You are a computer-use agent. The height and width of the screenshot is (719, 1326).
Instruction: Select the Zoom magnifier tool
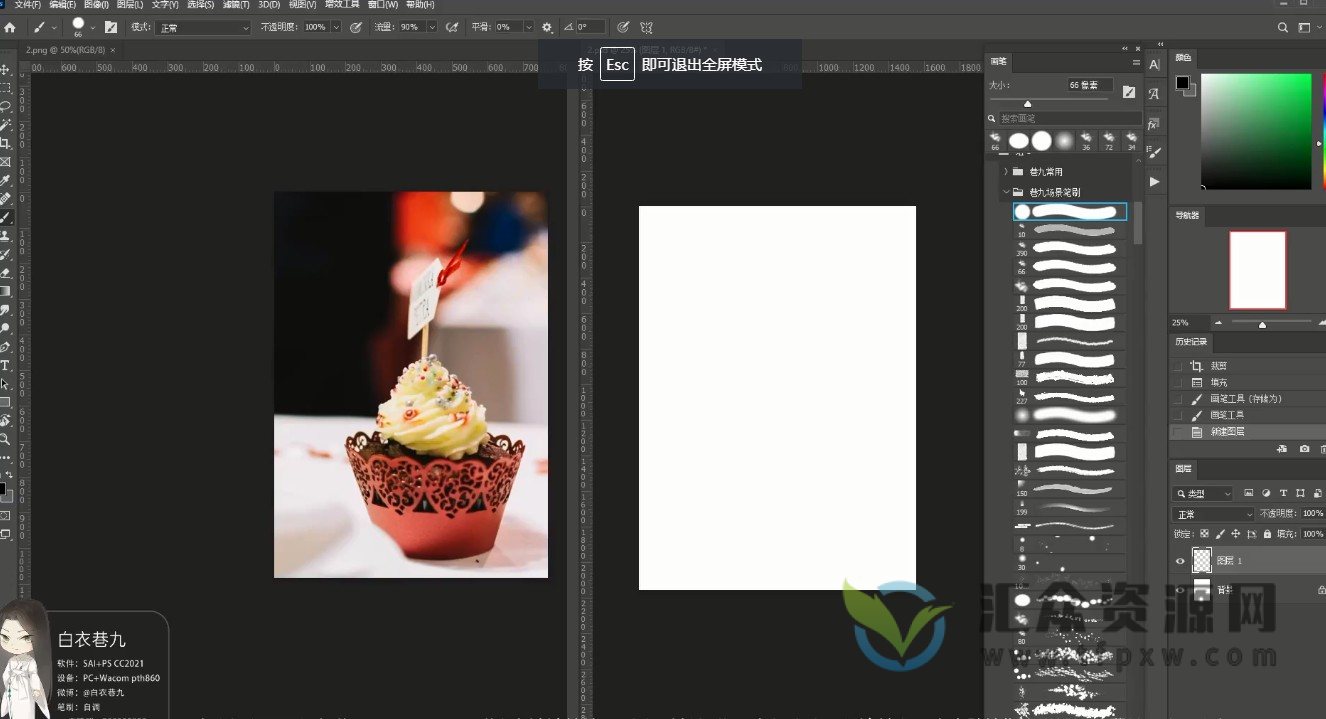[5, 439]
